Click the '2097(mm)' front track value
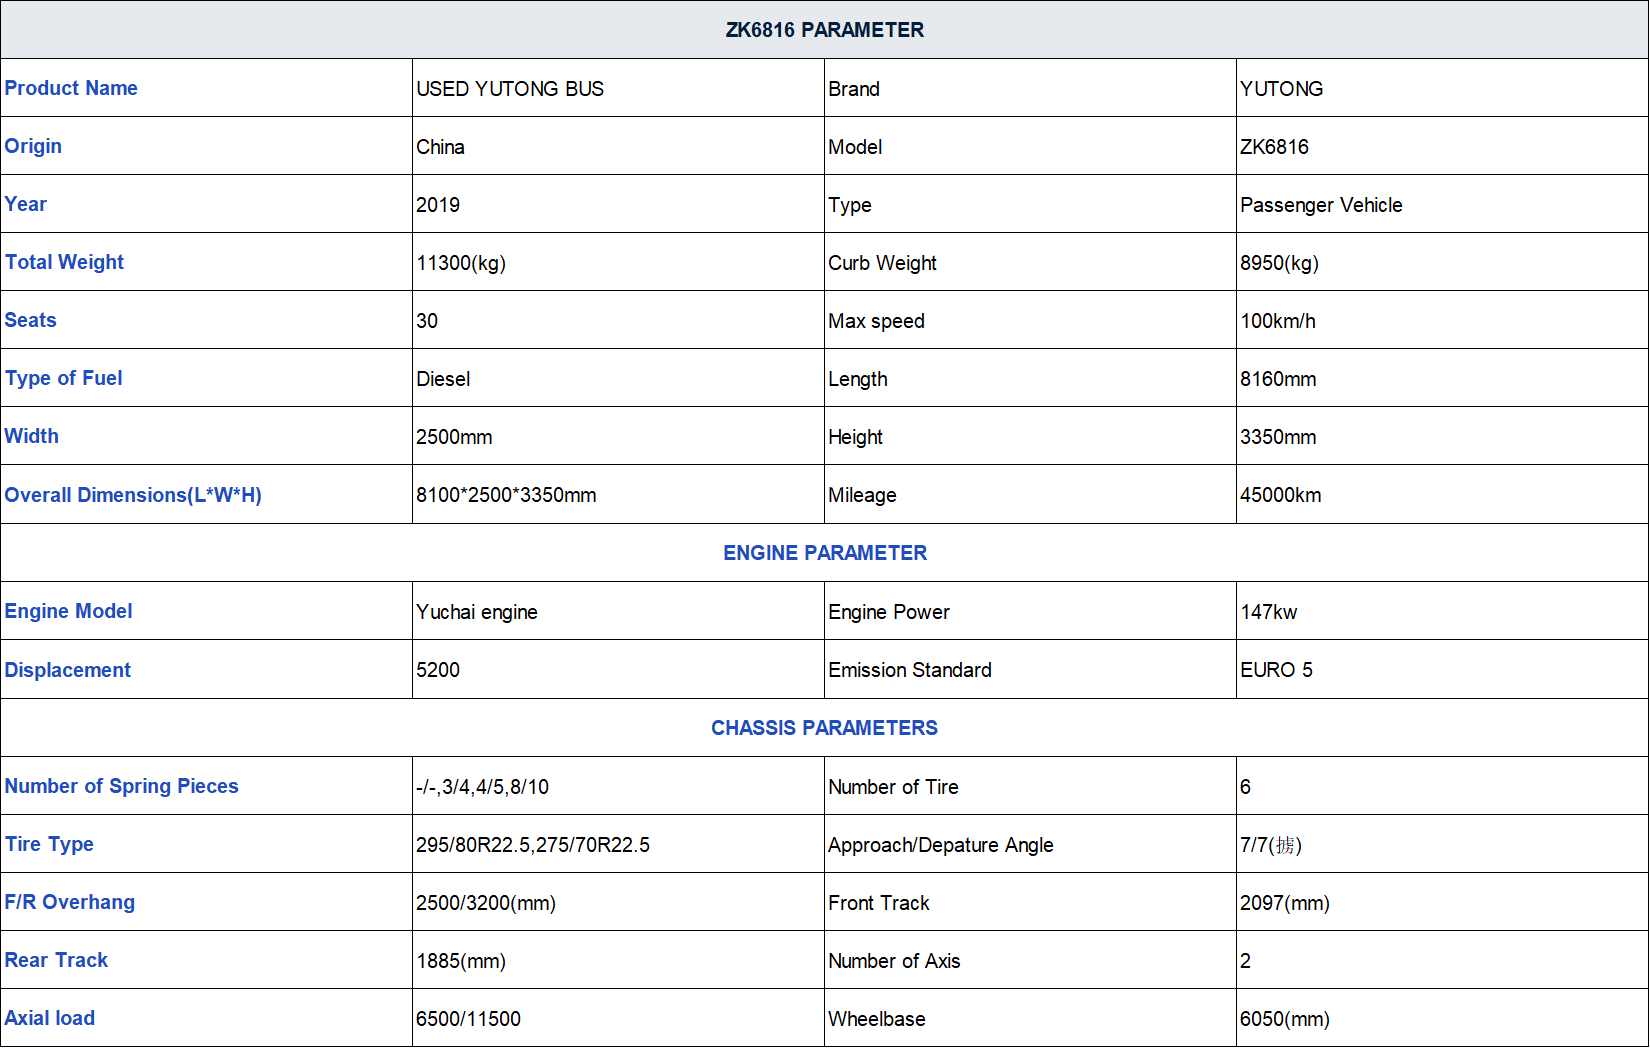This screenshot has width=1650, height=1048. [x=1285, y=903]
